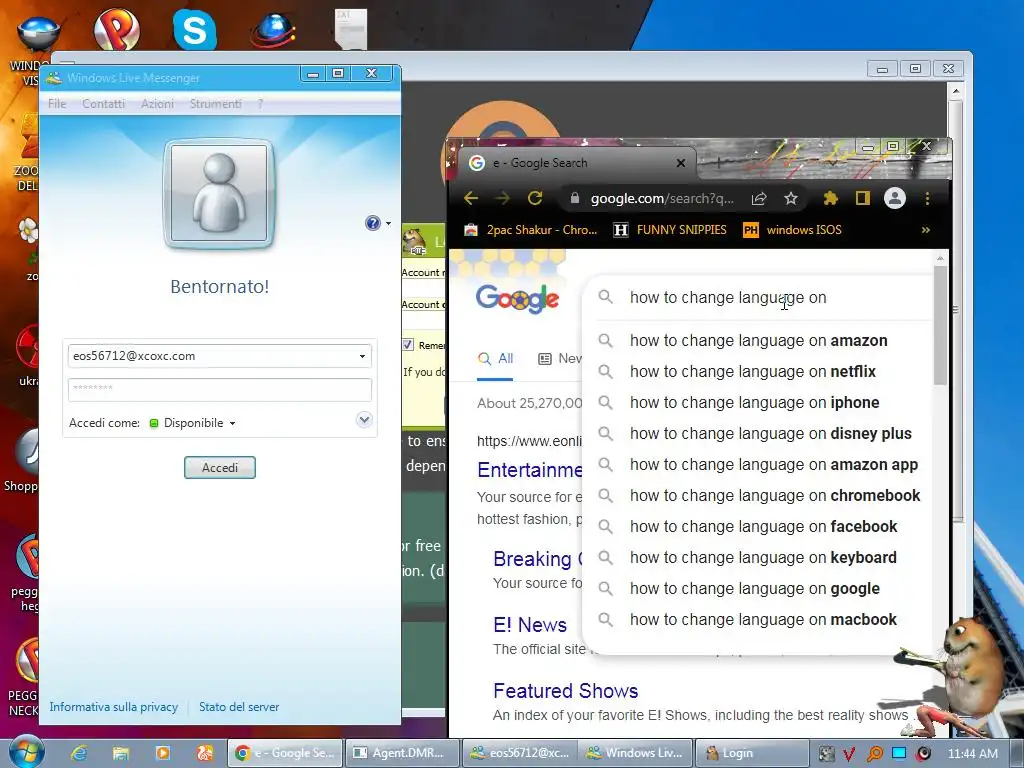This screenshot has height=768, width=1024.
Task: Click the Accedi sign-in button
Action: (x=219, y=468)
